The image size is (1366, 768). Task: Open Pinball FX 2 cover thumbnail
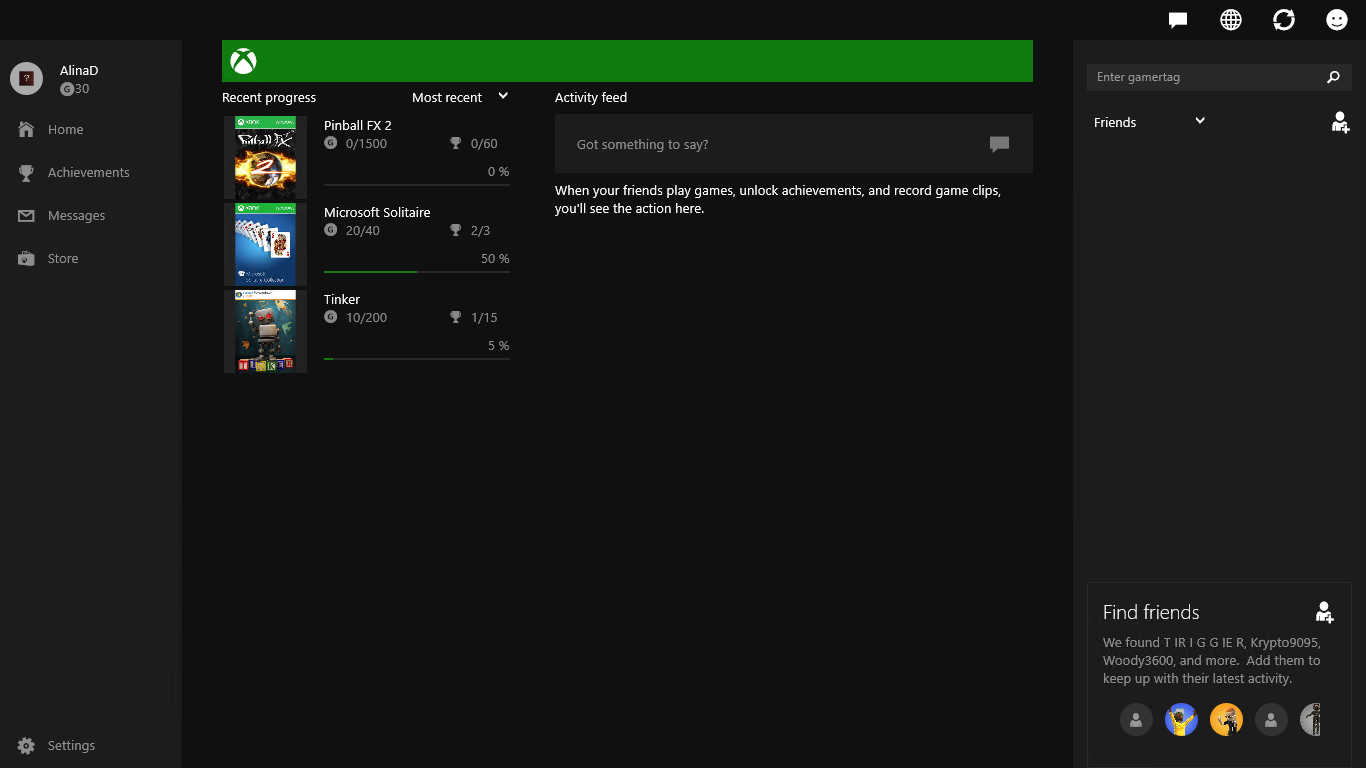coord(265,157)
